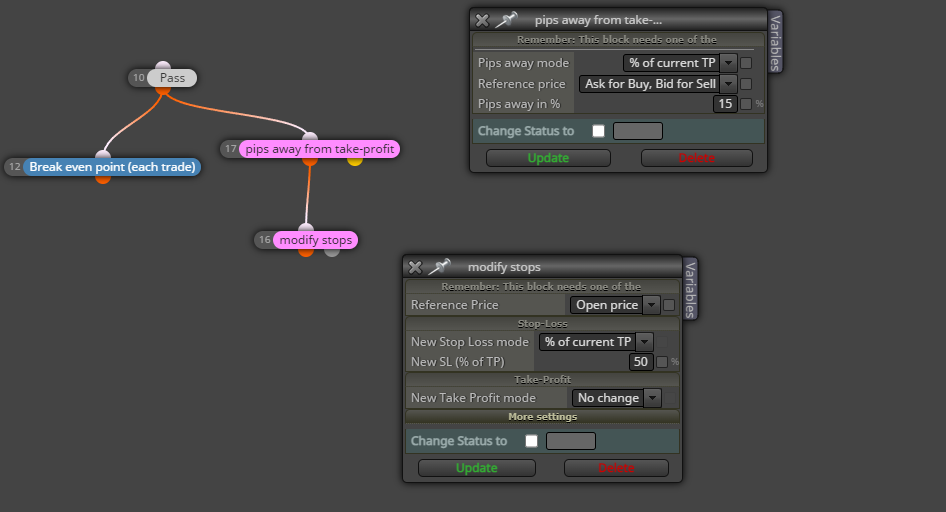Select the pips away from take-profit block
Screen dimensions: 946x512
319,149
